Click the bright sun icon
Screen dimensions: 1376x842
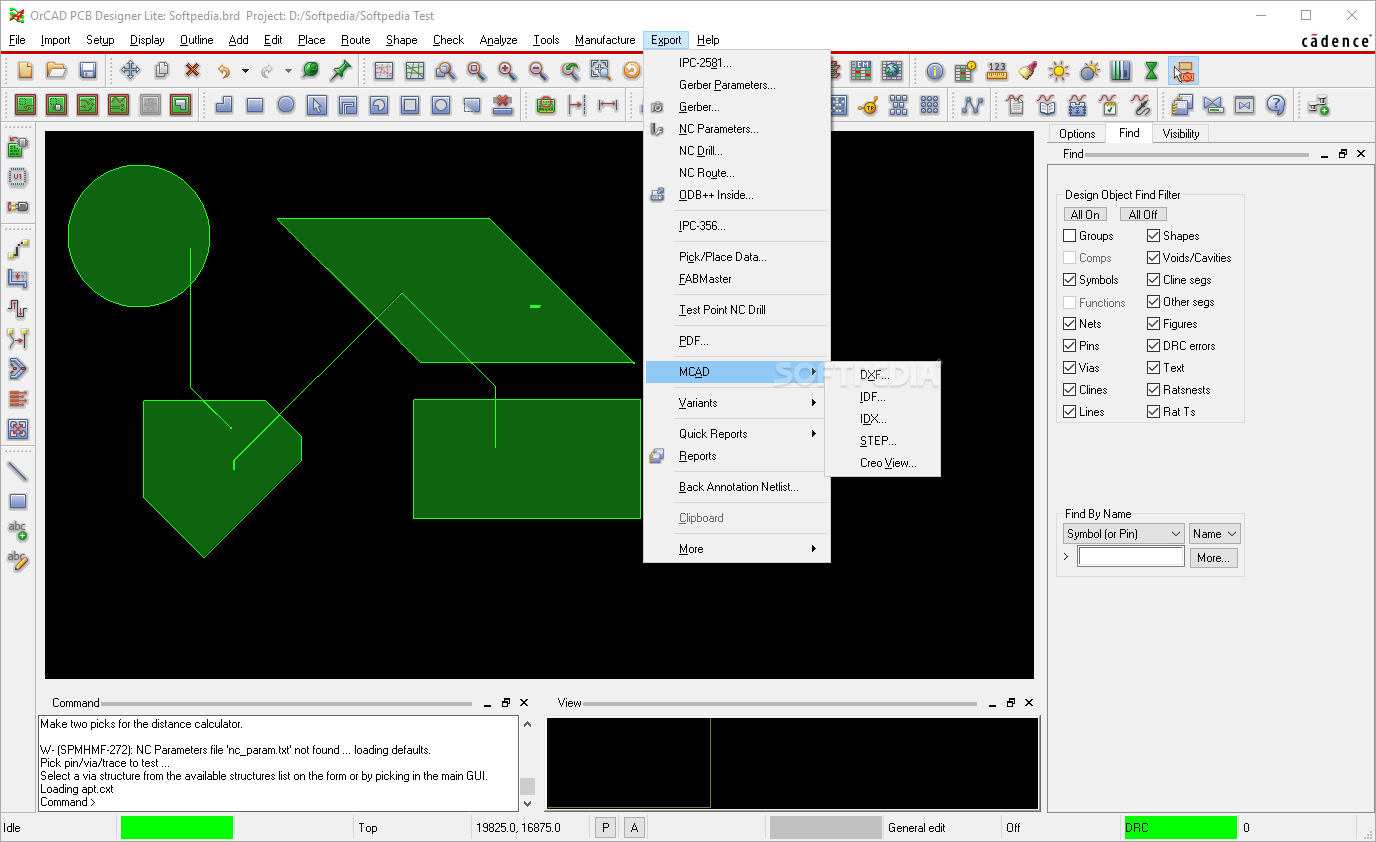(1058, 71)
